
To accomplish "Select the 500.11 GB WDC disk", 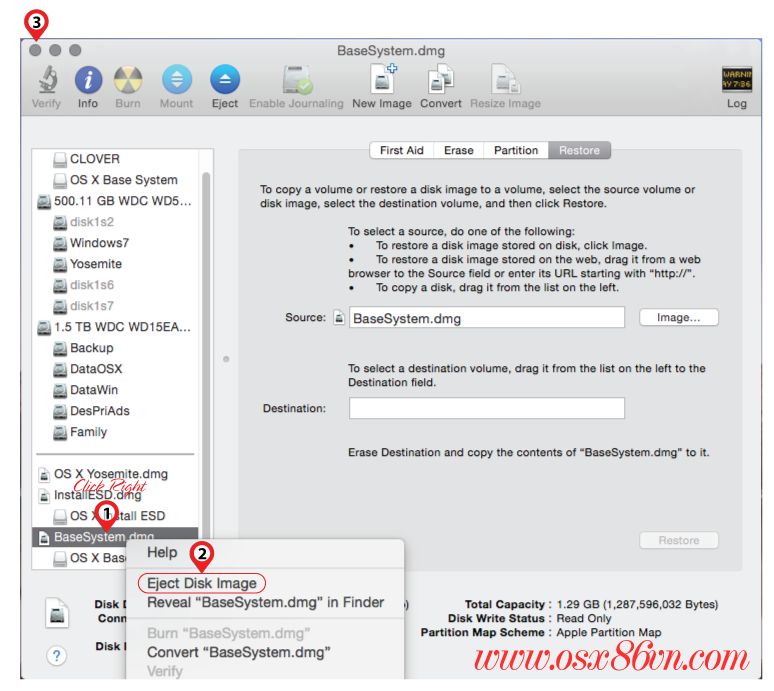I will click(116, 201).
